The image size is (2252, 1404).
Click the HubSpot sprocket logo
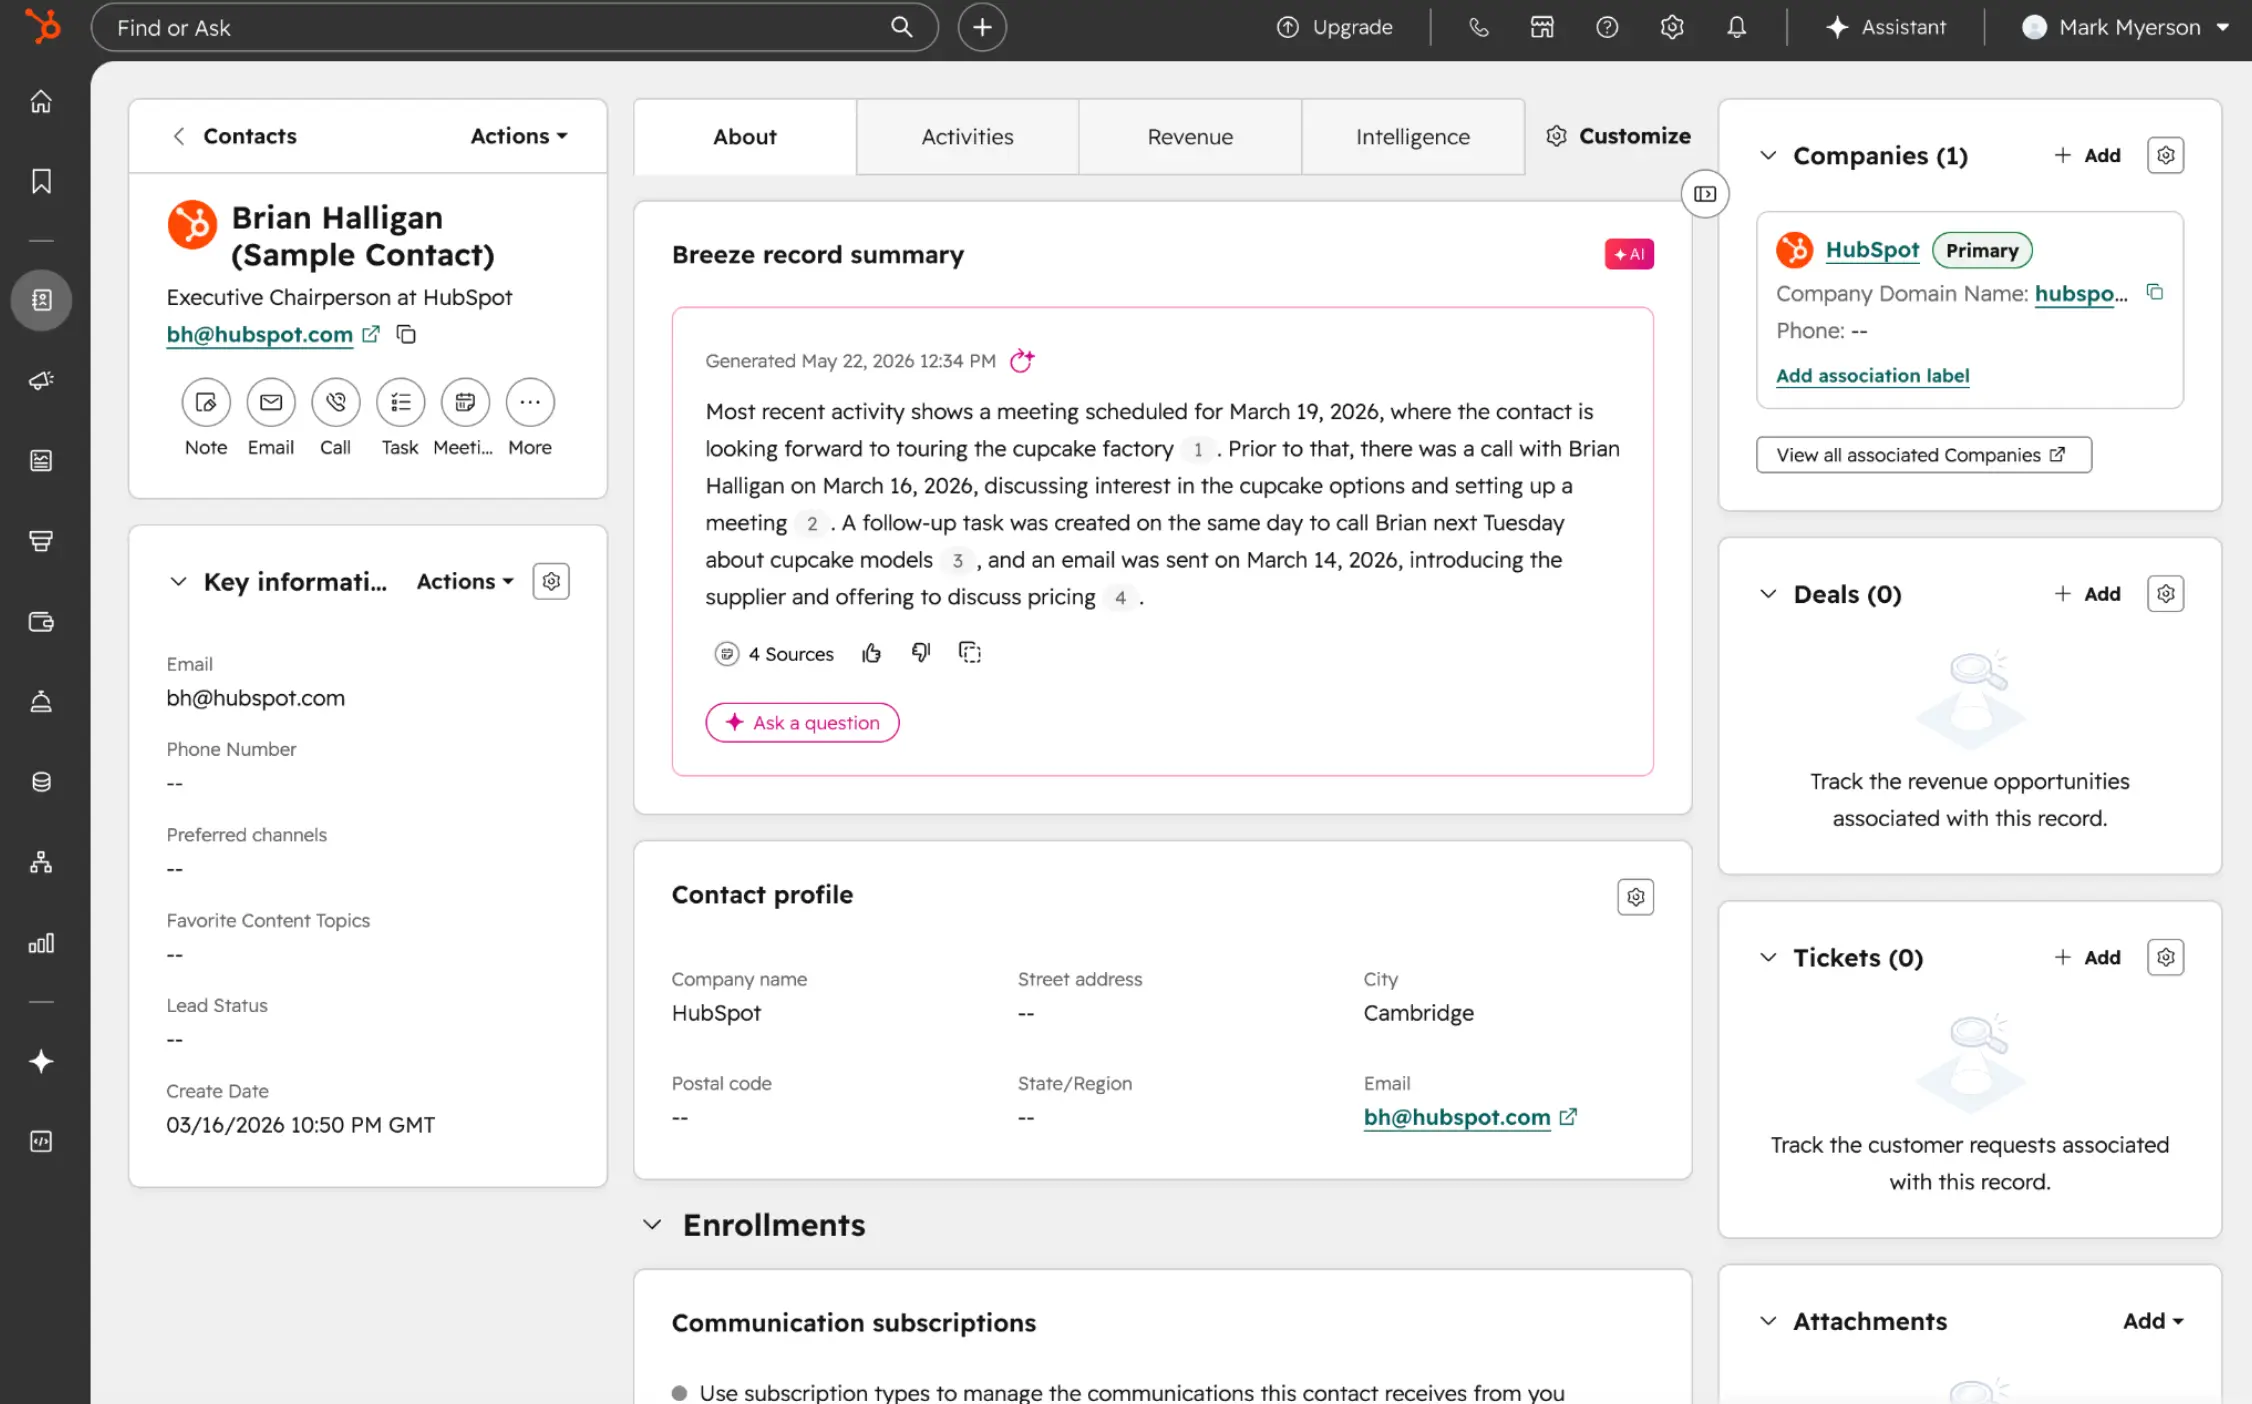click(42, 26)
